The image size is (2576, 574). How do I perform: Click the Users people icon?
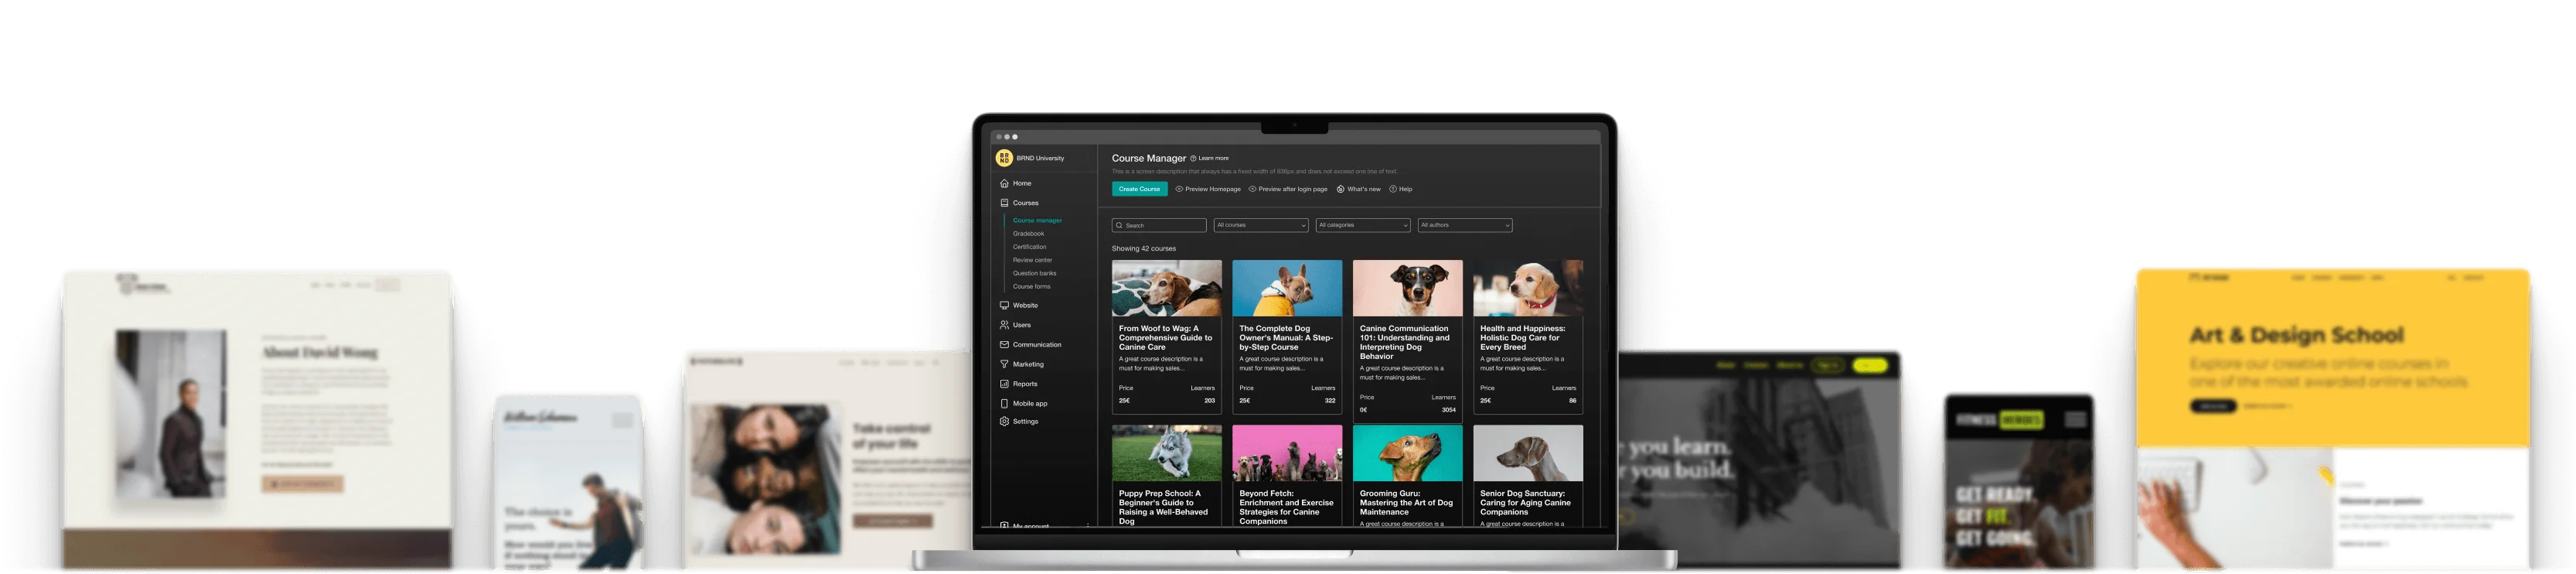point(1004,325)
